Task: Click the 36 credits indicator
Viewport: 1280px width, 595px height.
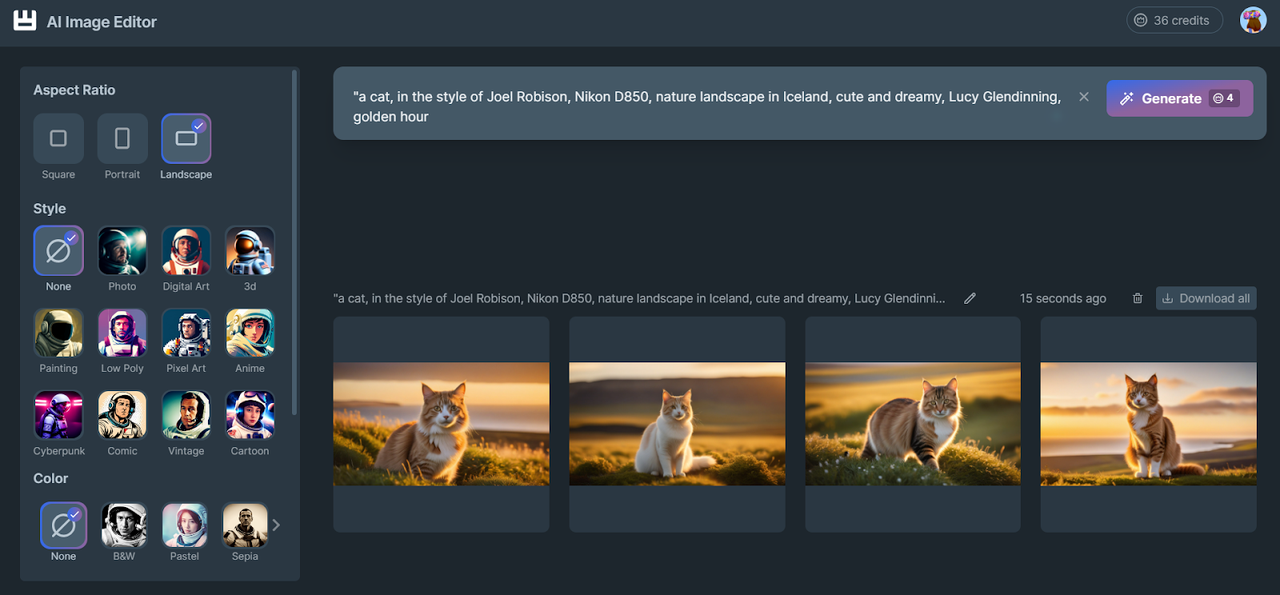Action: coord(1174,20)
